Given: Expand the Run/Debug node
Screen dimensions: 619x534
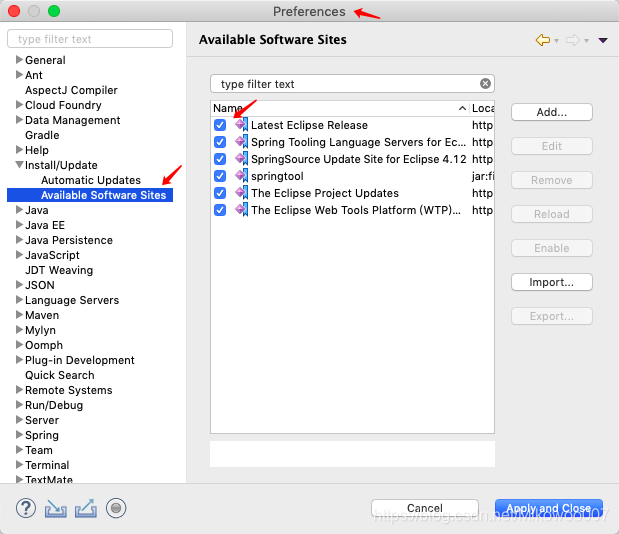Looking at the screenshot, I should coord(19,405).
